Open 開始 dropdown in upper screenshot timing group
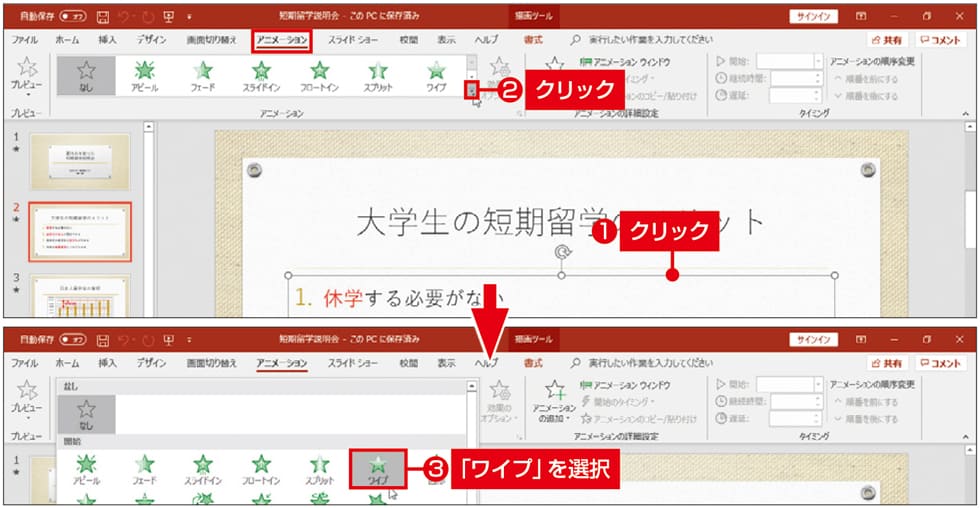This screenshot has width=980, height=508. 818,61
